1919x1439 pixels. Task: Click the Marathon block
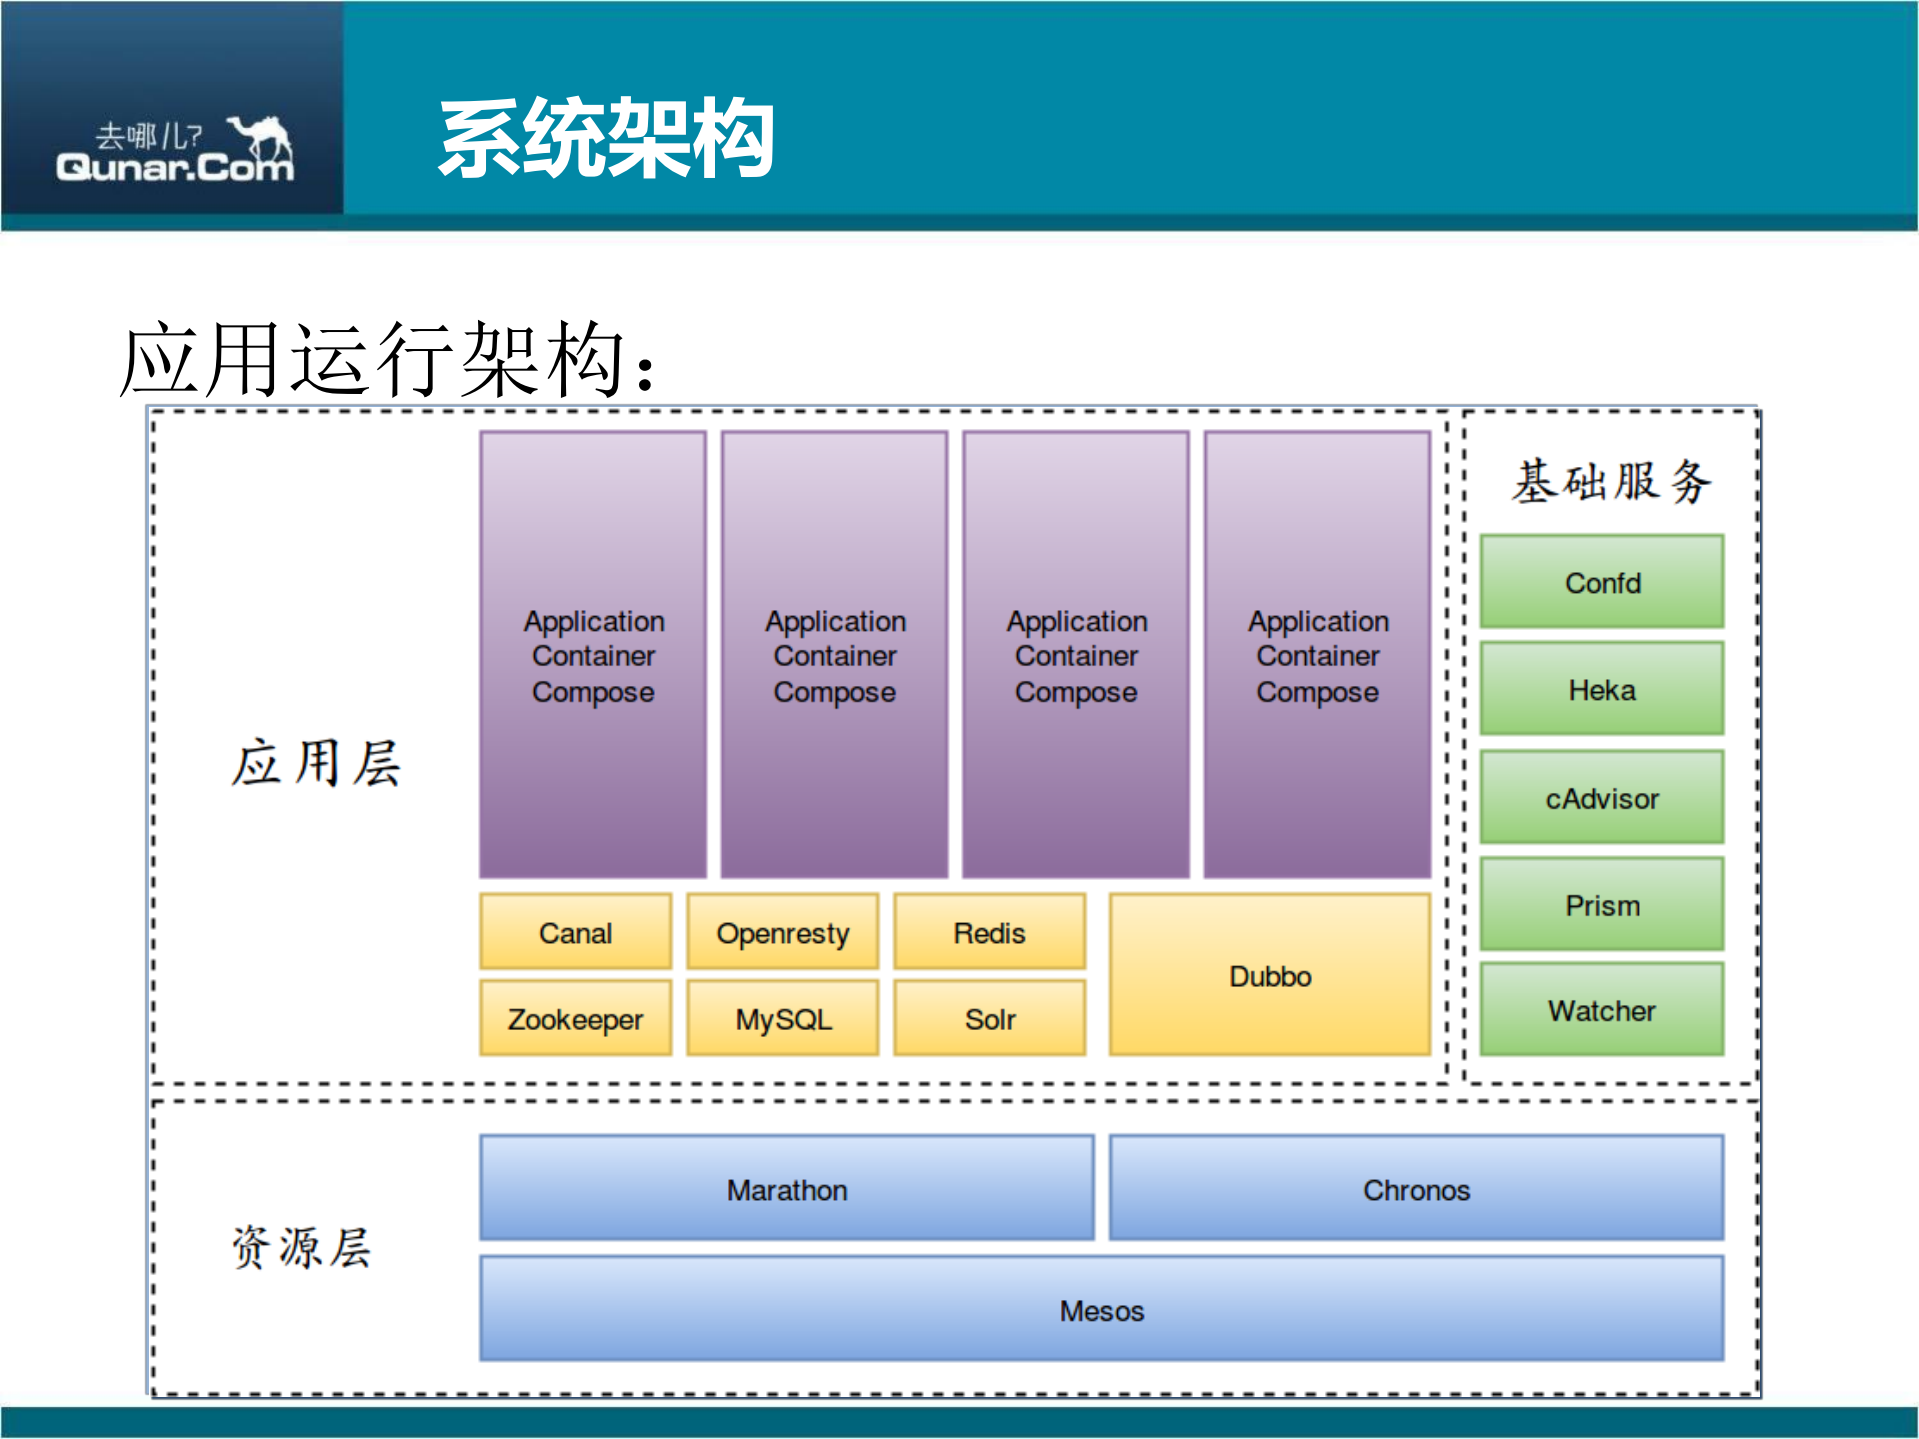[x=785, y=1189]
